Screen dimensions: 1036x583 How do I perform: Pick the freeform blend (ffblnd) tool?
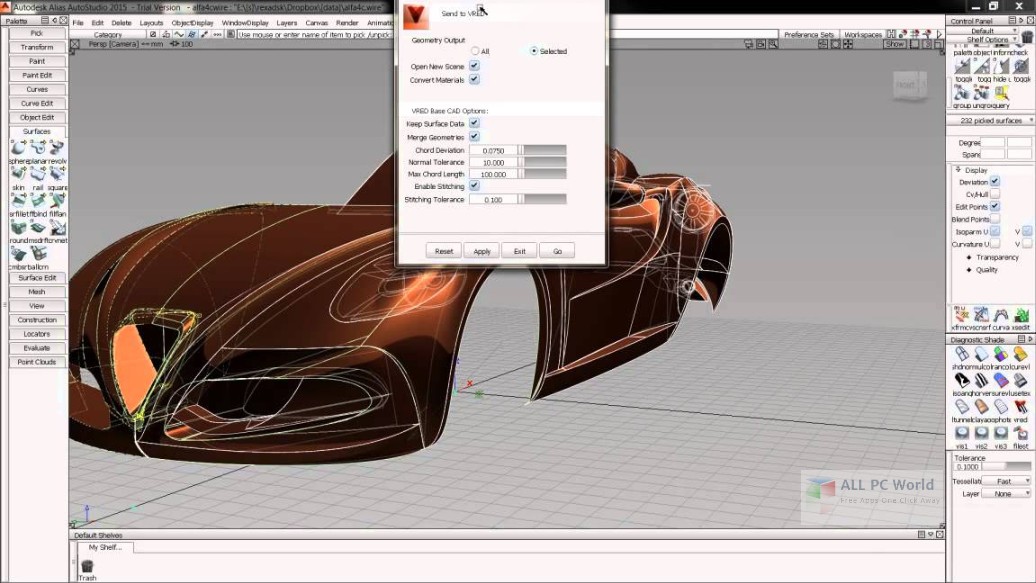tap(38, 200)
